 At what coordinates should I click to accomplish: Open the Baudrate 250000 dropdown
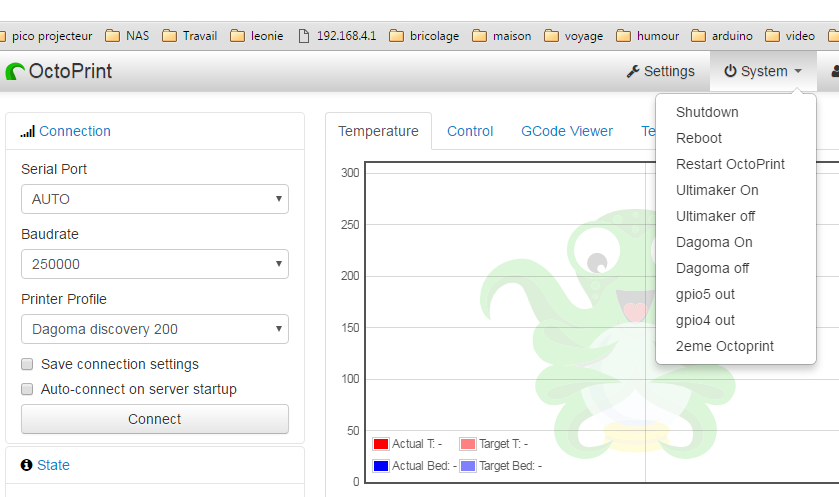pos(155,264)
